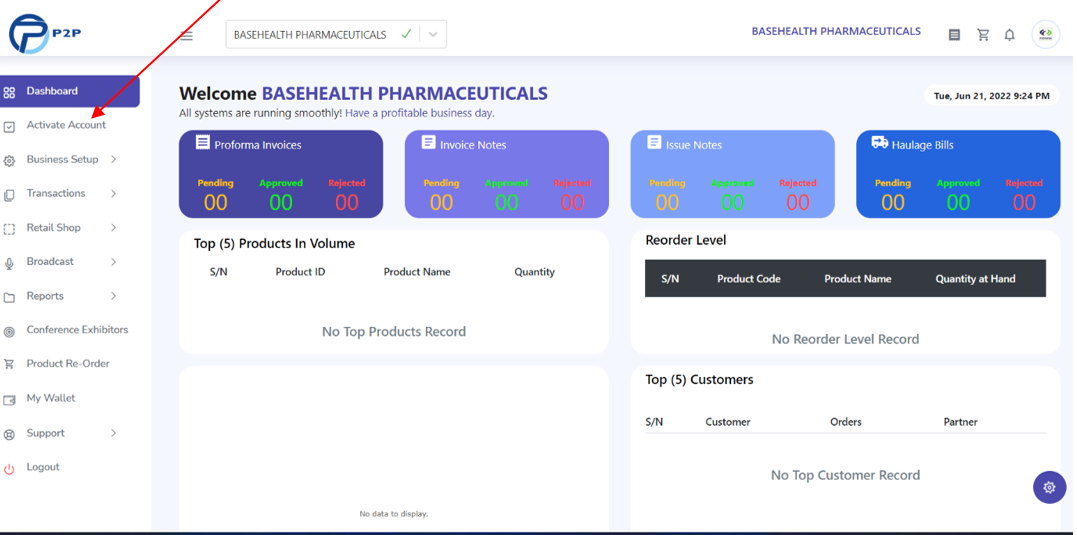Click Quantity at Hand column header
The height and width of the screenshot is (535, 1077).
[975, 279]
